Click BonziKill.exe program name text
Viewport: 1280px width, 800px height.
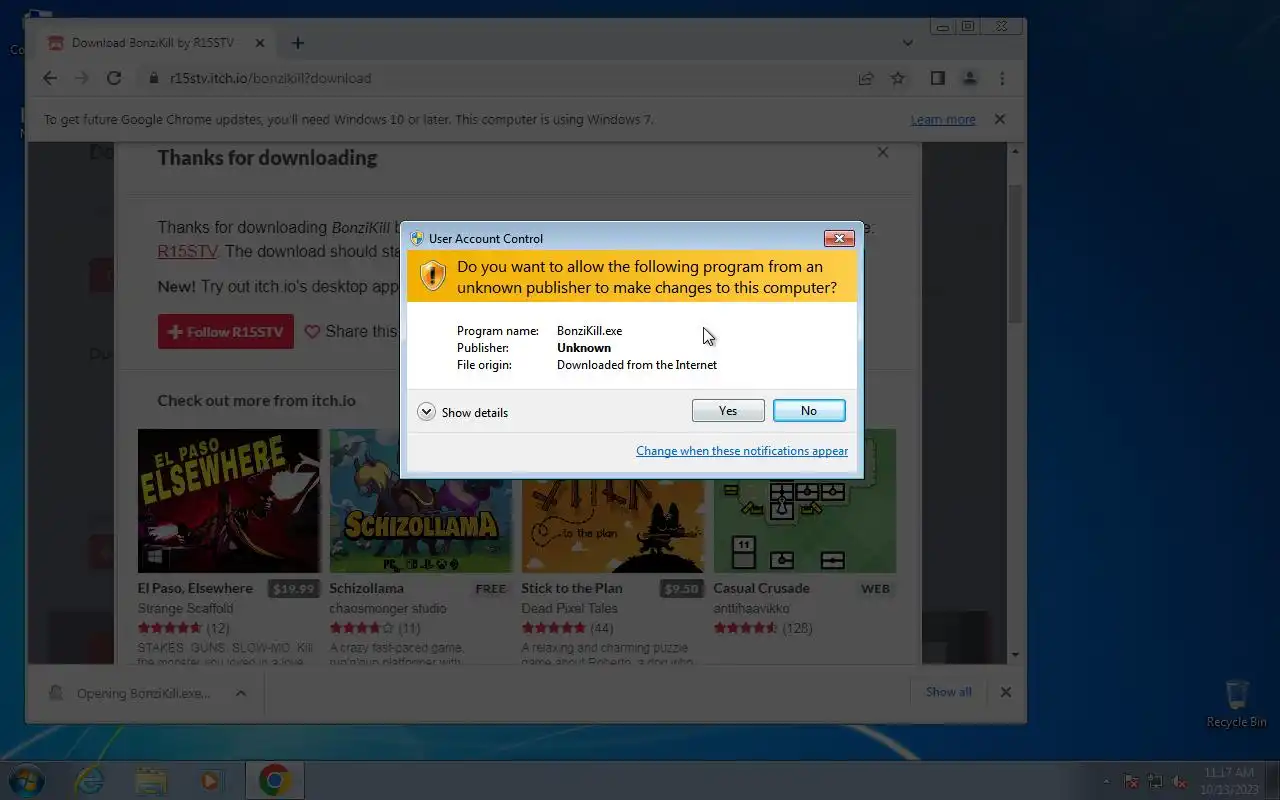589,331
